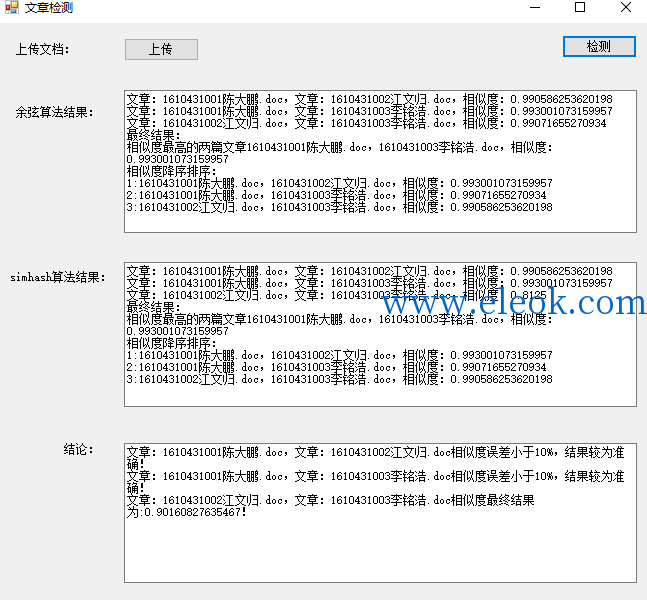647x600 pixels.
Task: Maximize the 文章检测 window
Action: click(x=580, y=7)
